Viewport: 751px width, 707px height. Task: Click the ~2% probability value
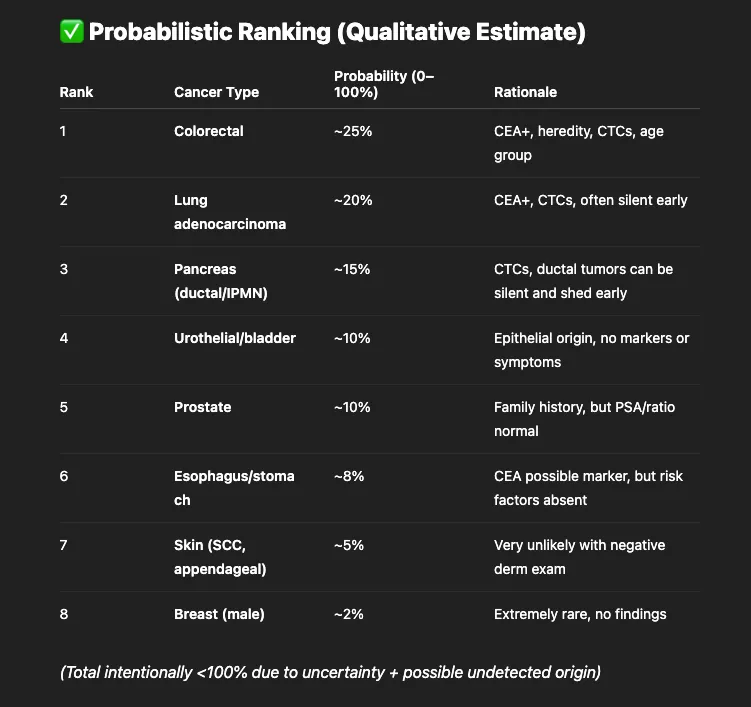[x=349, y=614]
